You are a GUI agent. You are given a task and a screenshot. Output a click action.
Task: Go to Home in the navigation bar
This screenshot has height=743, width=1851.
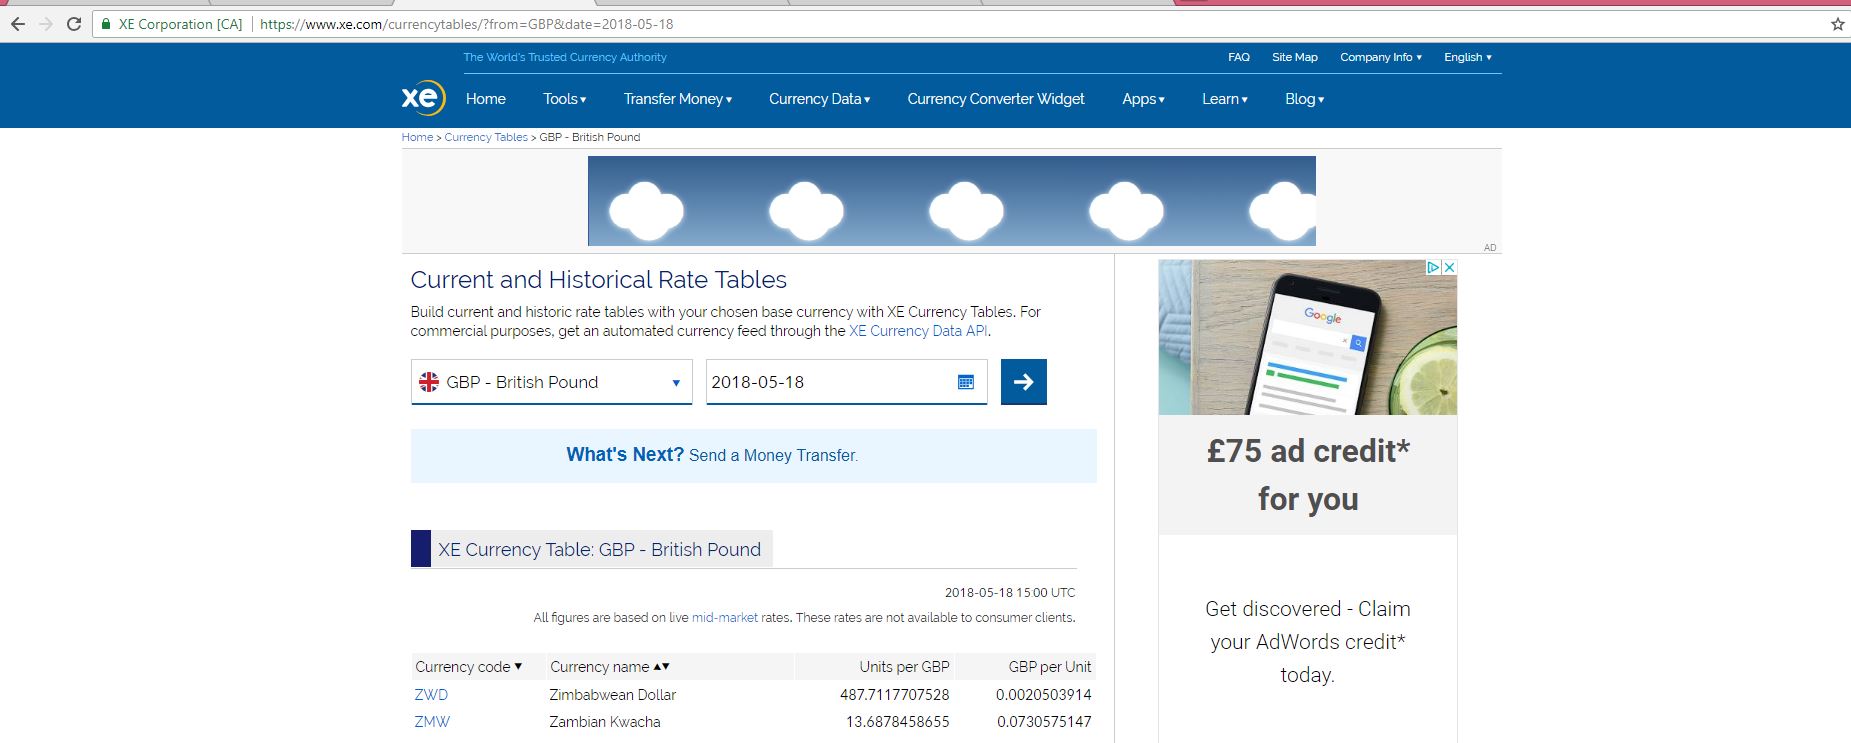click(486, 99)
